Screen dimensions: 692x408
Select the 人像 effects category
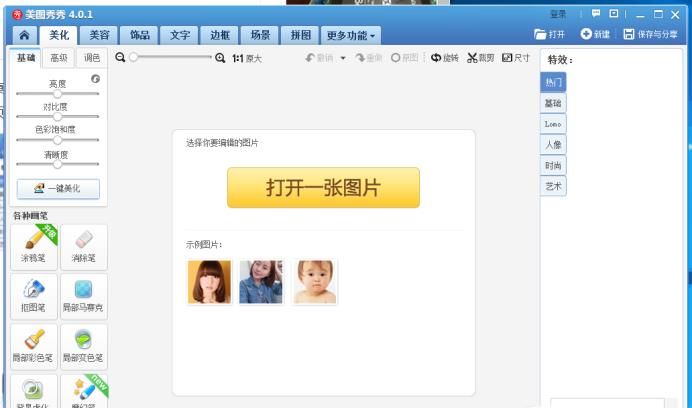[553, 144]
